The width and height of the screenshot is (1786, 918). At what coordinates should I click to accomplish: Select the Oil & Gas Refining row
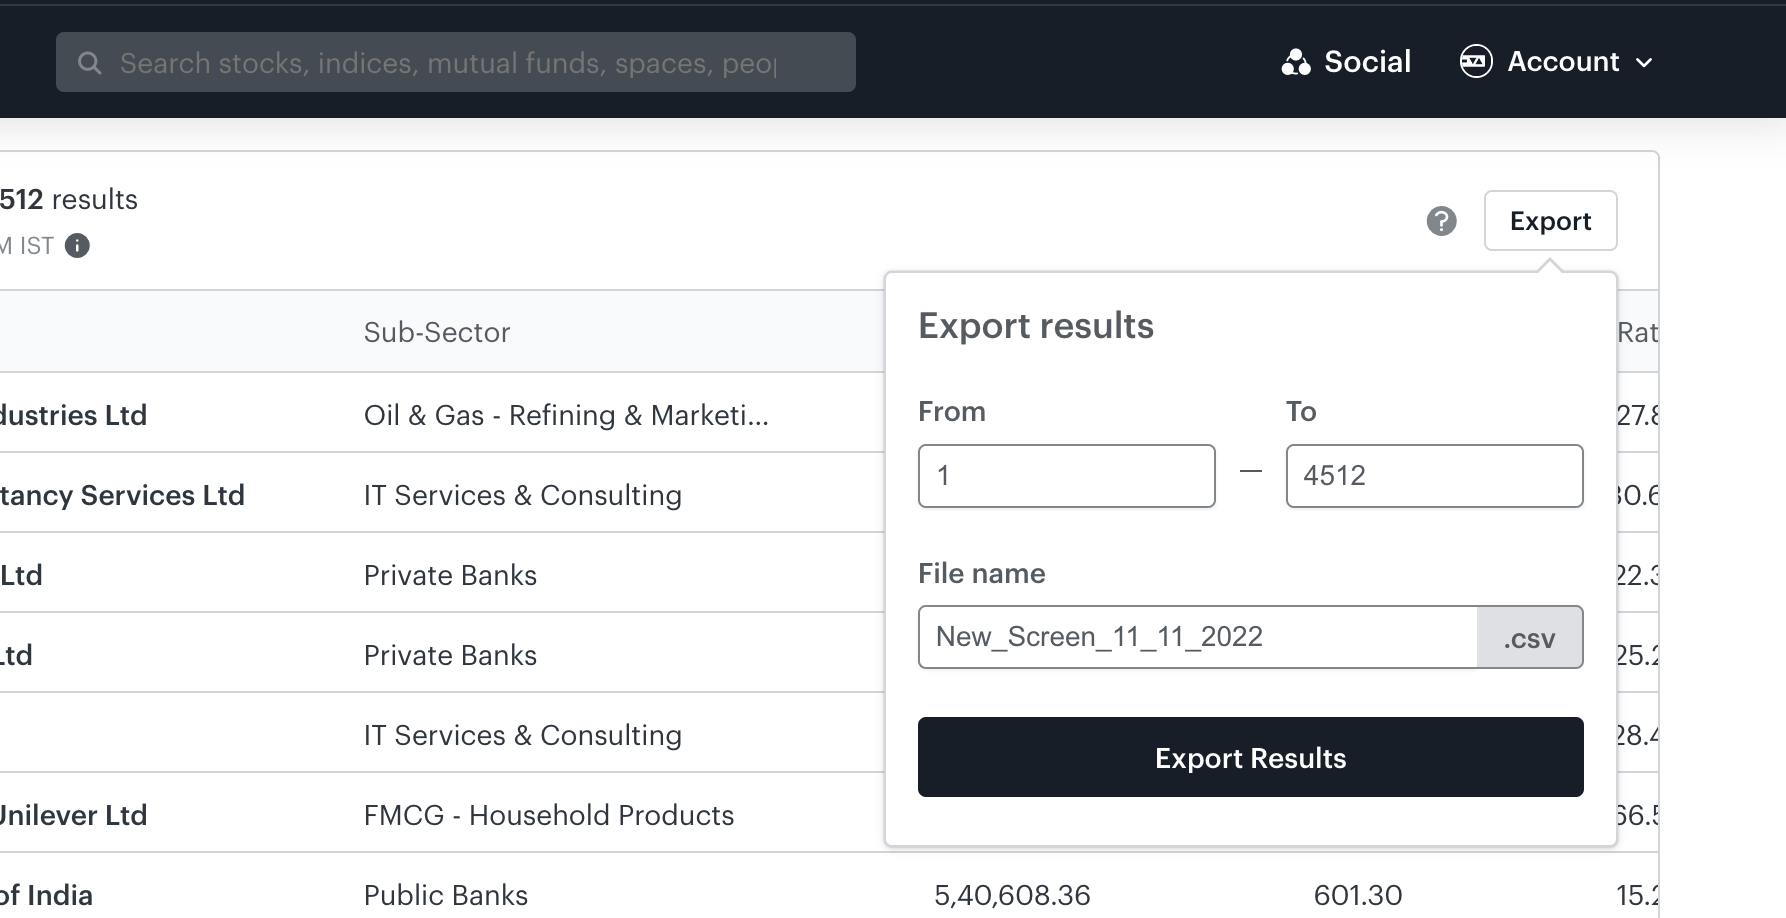[x=566, y=415]
